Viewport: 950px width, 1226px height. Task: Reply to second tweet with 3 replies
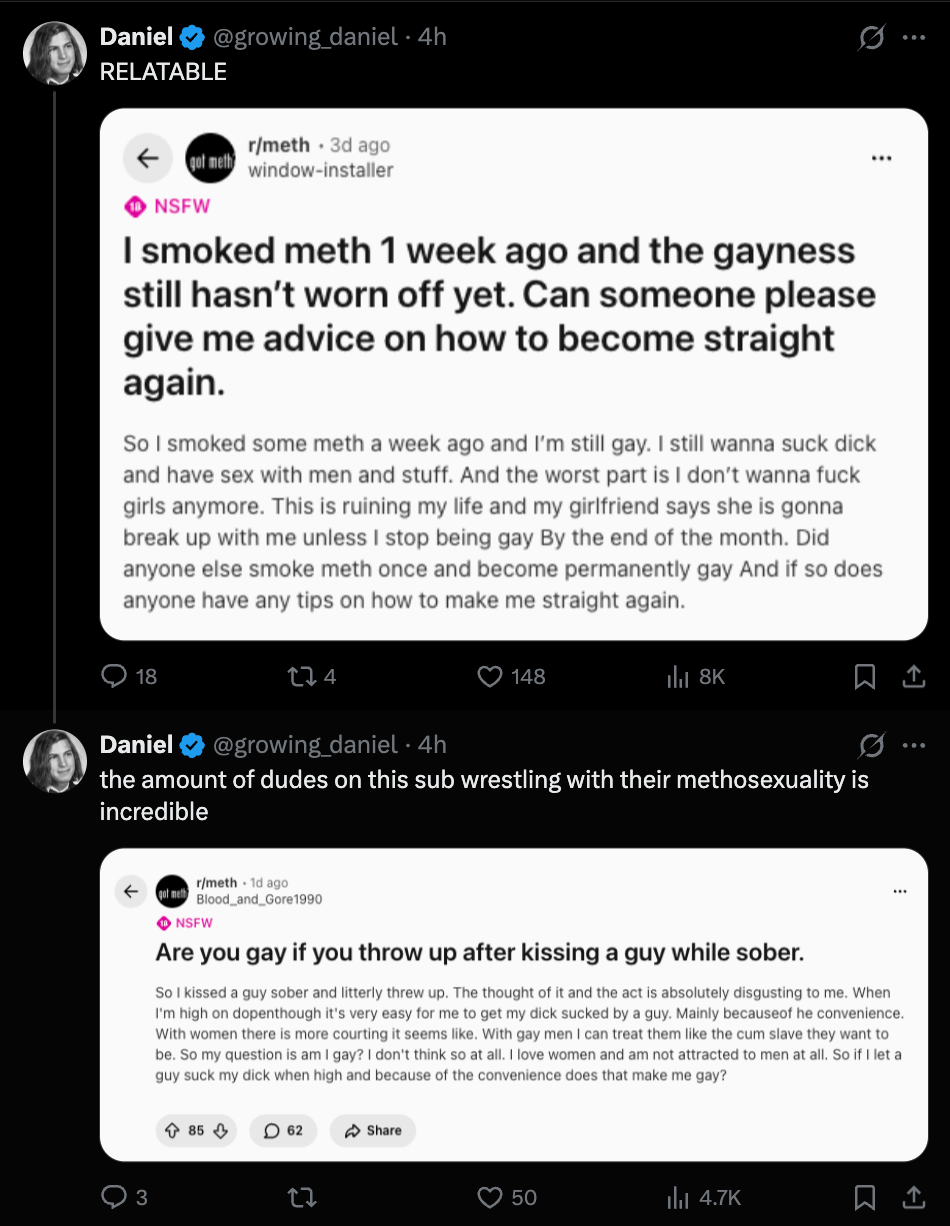125,1197
